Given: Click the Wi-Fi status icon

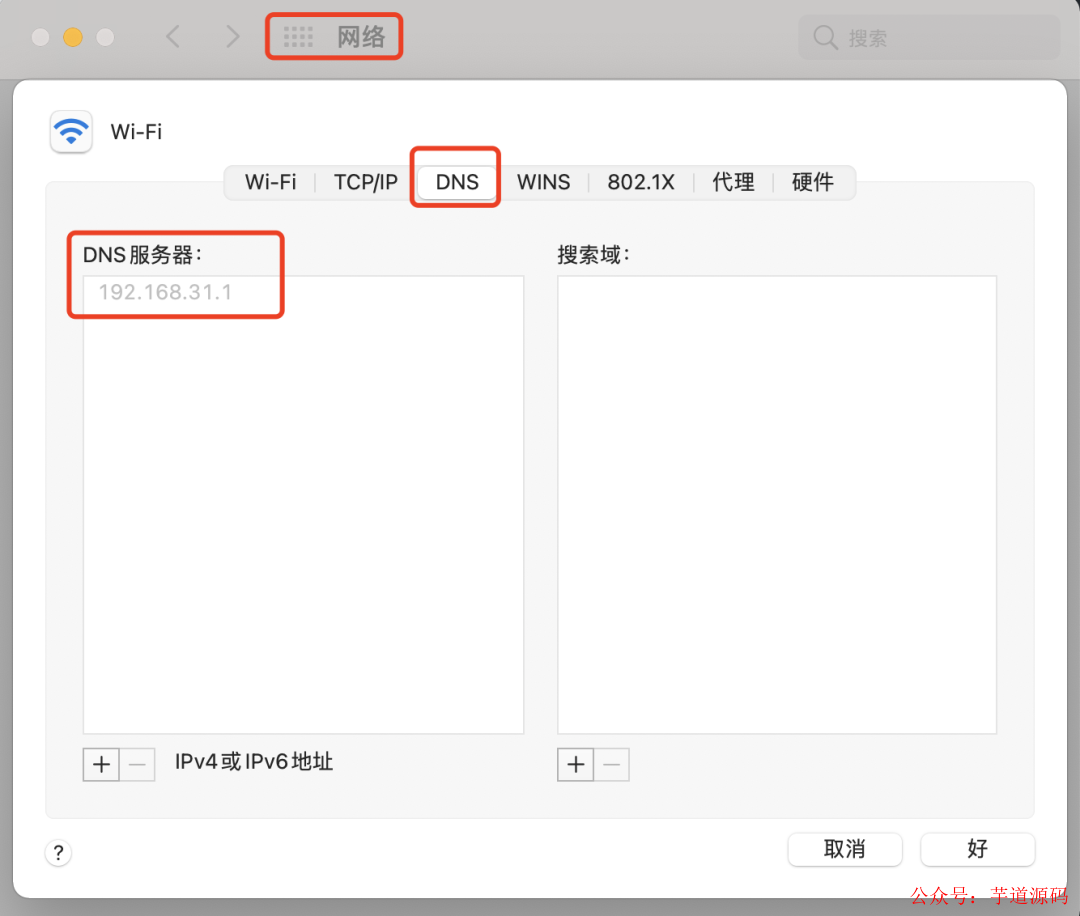Looking at the screenshot, I should pos(70,131).
